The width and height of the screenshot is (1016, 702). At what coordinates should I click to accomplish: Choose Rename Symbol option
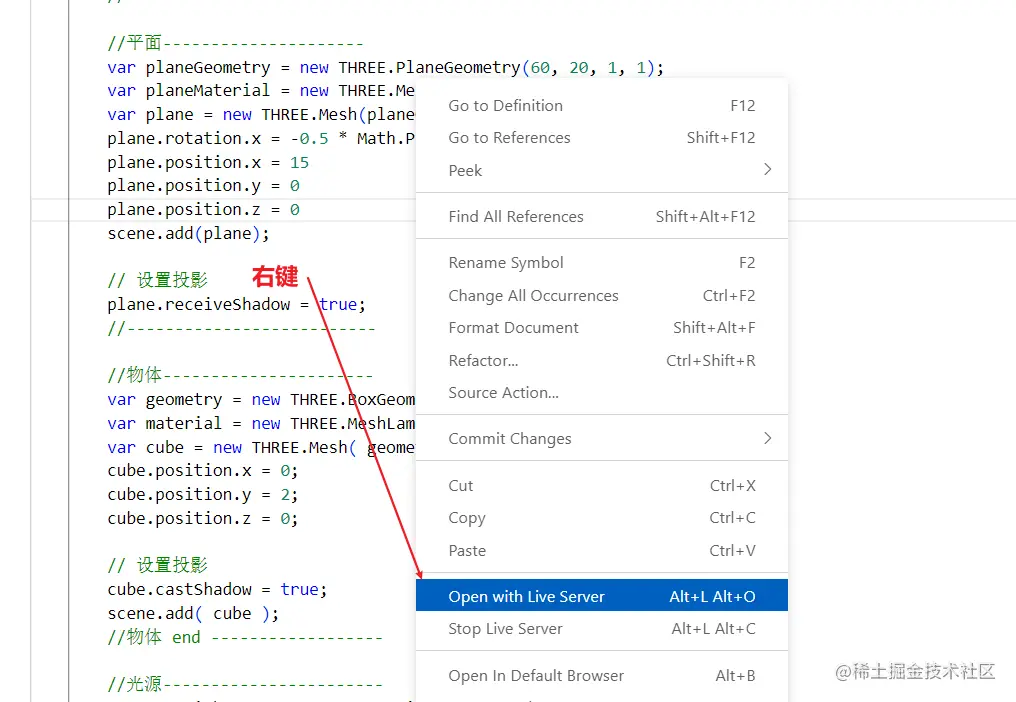(601, 263)
